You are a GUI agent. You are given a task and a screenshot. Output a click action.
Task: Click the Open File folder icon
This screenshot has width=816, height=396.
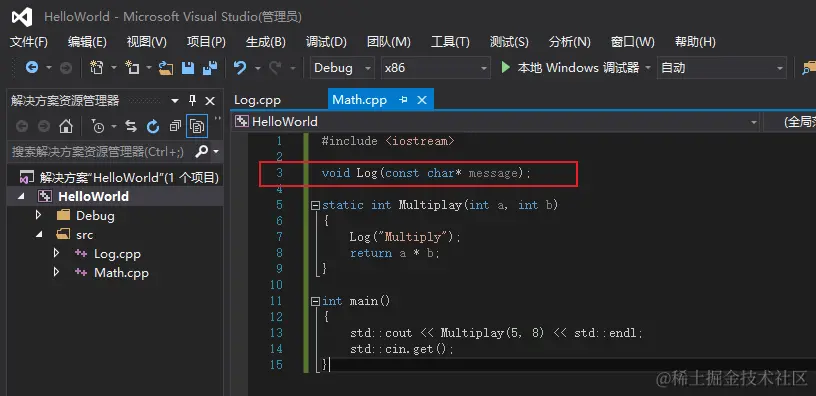coord(166,68)
